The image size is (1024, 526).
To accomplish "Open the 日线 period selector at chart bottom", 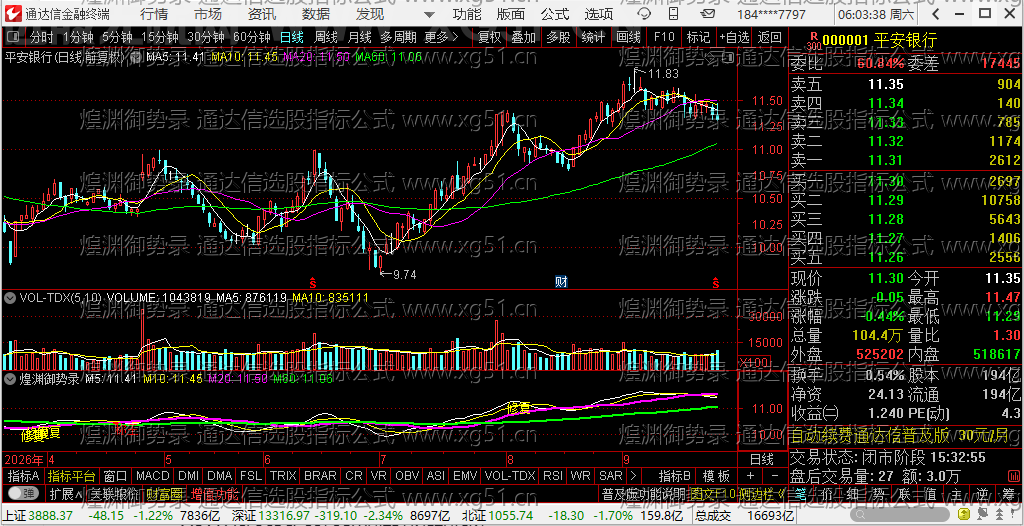I will (x=761, y=459).
